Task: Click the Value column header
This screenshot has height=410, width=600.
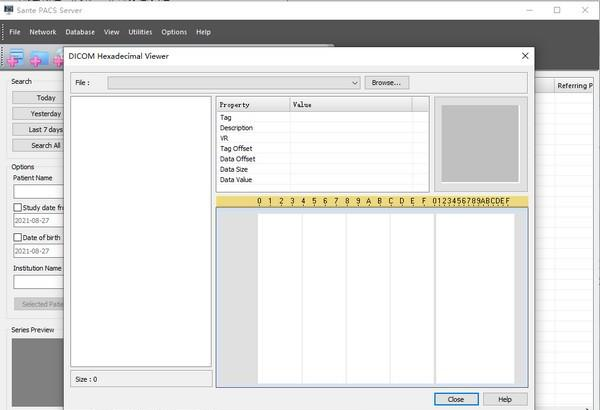Action: pos(351,105)
